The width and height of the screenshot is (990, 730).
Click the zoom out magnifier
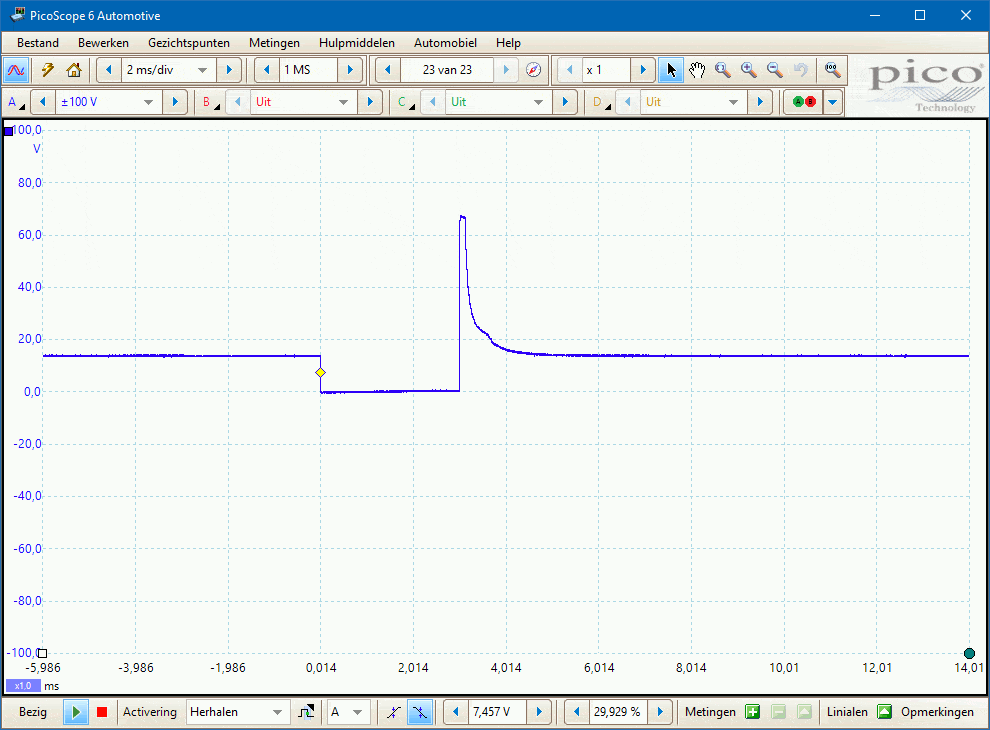click(775, 70)
